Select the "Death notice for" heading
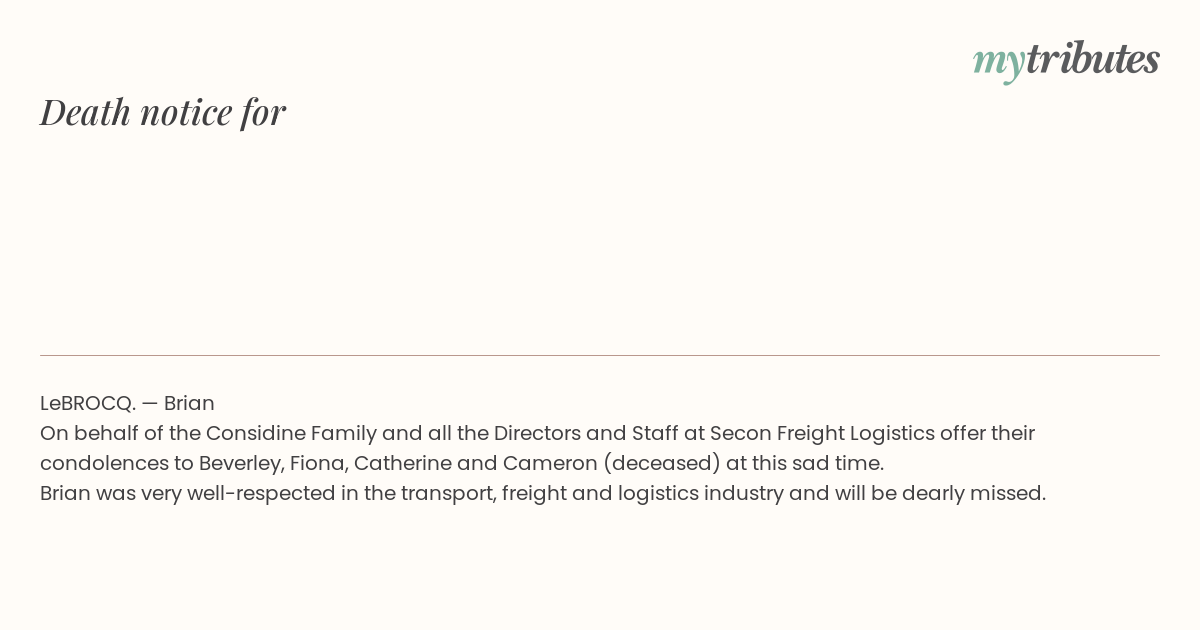The image size is (1200, 630). point(163,112)
